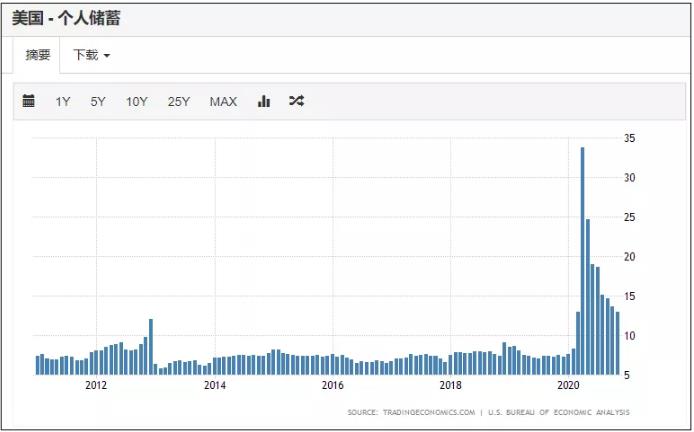Select the late-2012 spike bar
The height and width of the screenshot is (432, 694).
[151, 346]
